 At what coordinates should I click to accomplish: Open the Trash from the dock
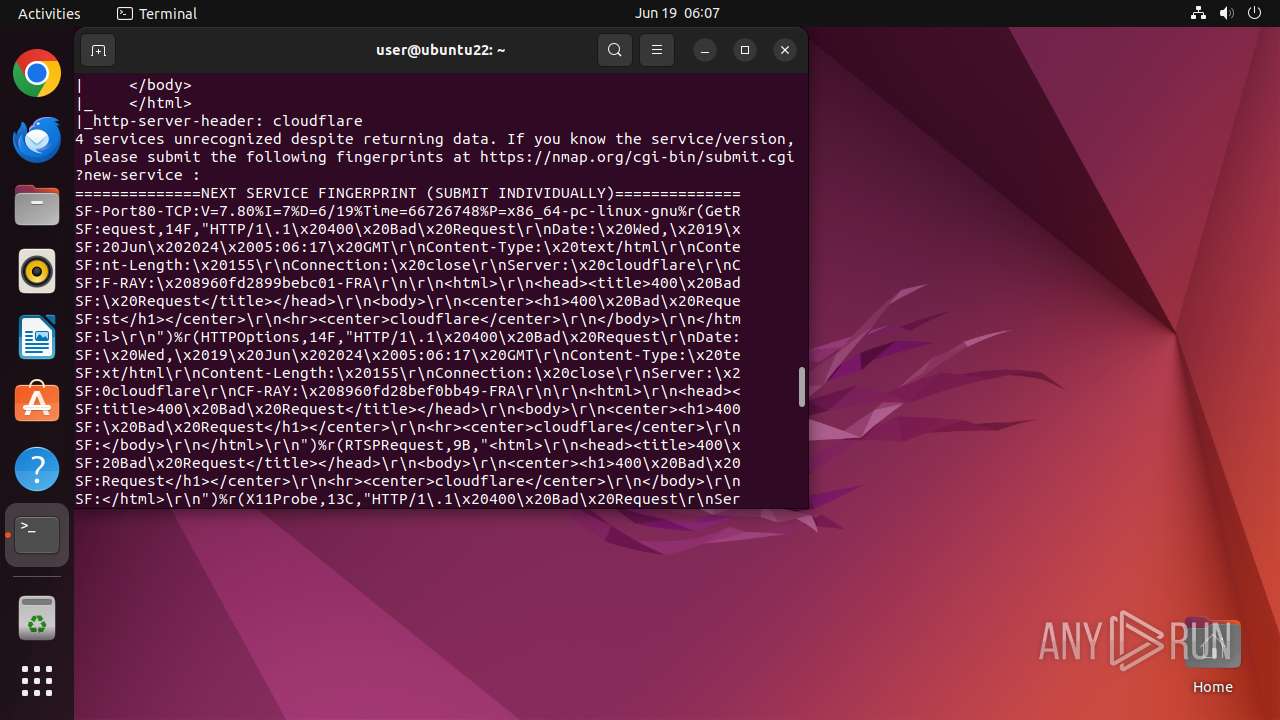(x=37, y=618)
